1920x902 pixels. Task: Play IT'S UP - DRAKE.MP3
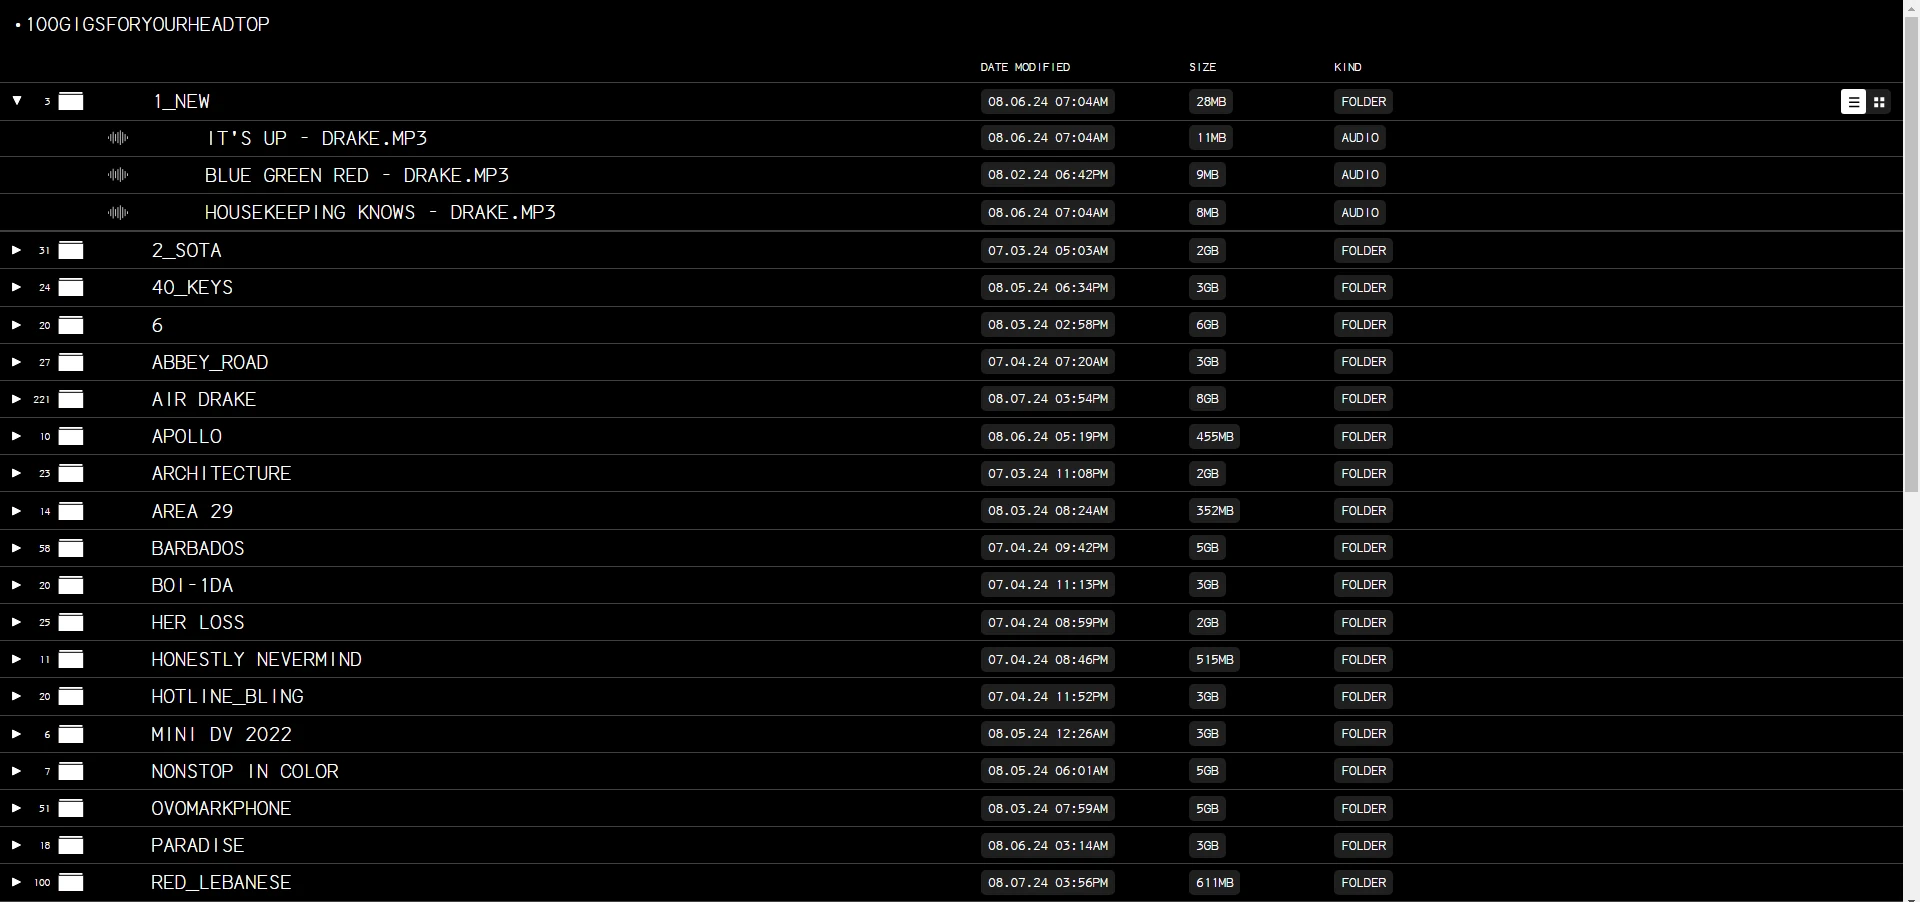317,138
